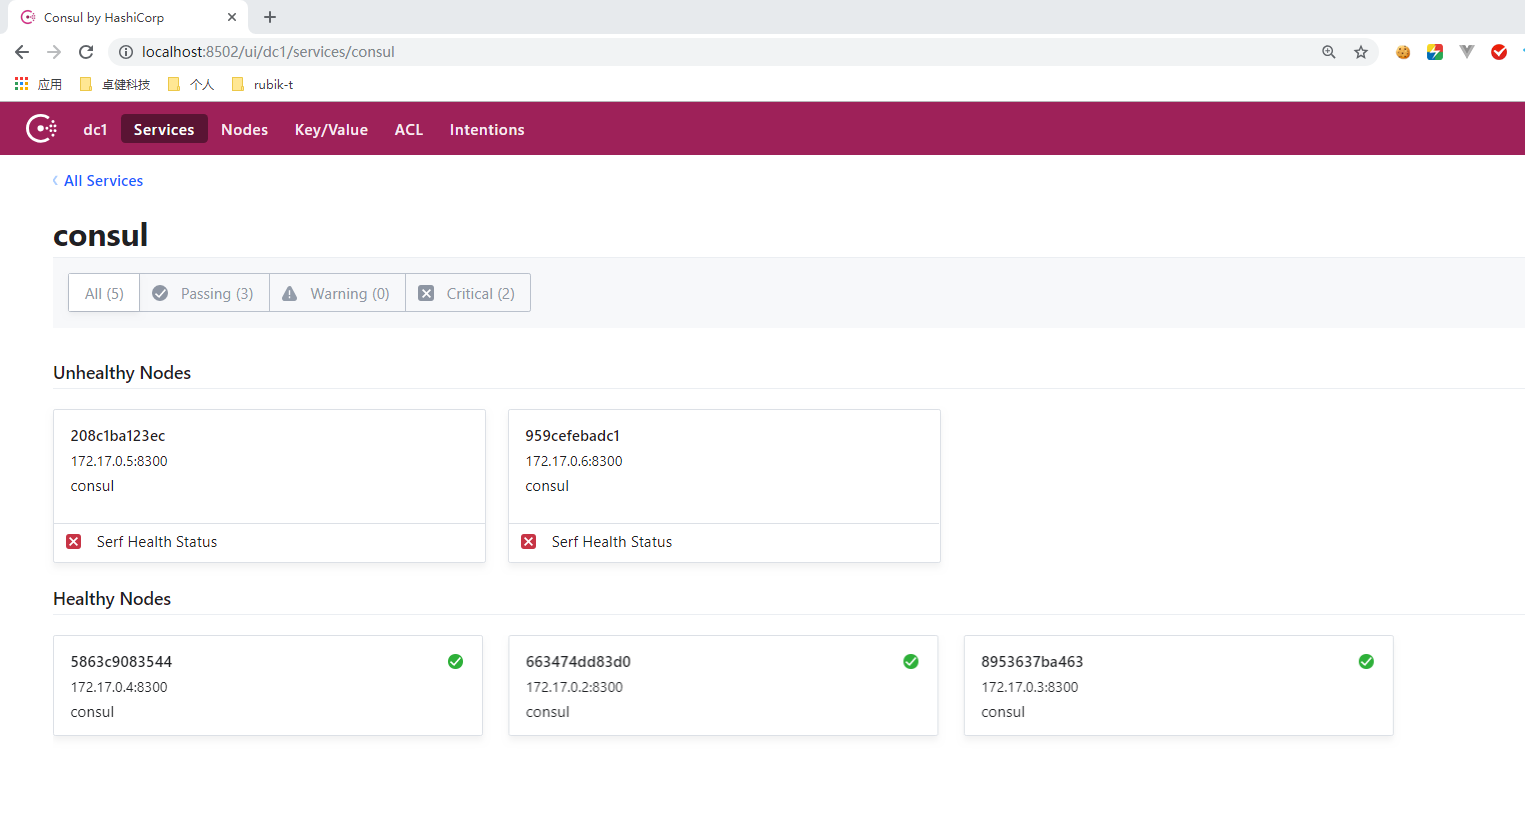Open the 卓健科技 bookmark folder
Image resolution: width=1525 pixels, height=830 pixels.
click(115, 84)
